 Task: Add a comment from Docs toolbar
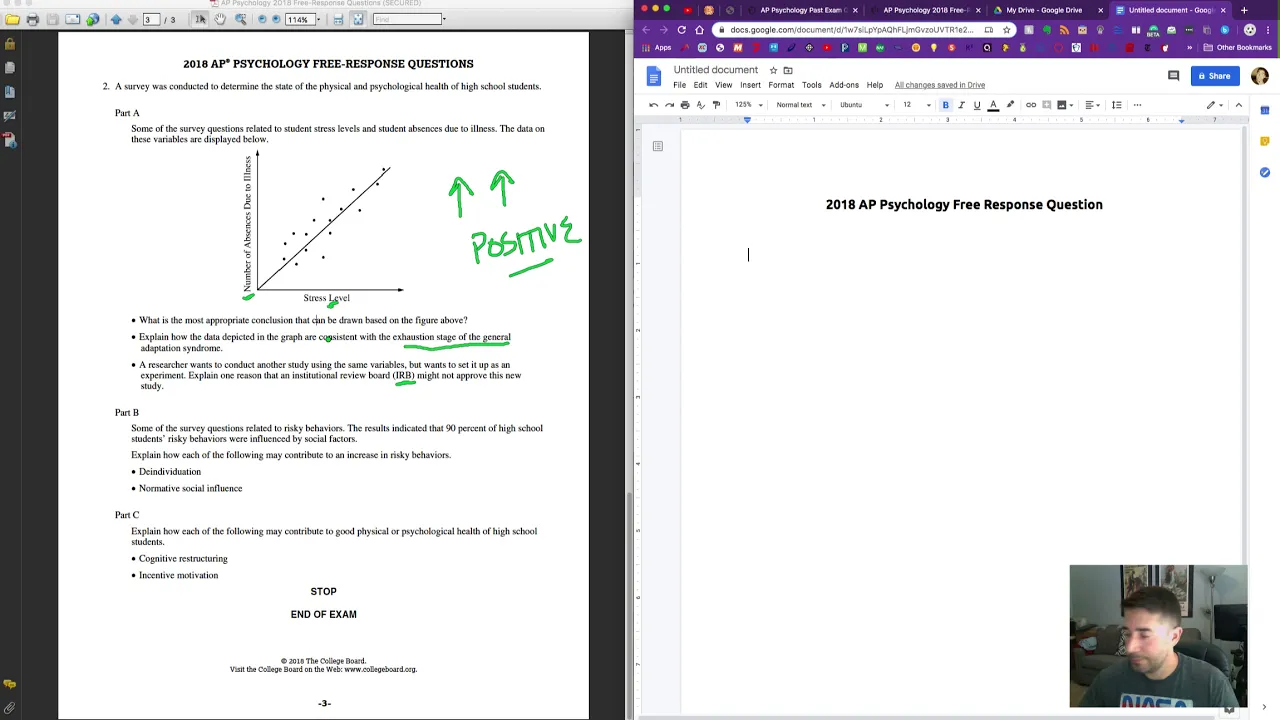[x=1047, y=105]
